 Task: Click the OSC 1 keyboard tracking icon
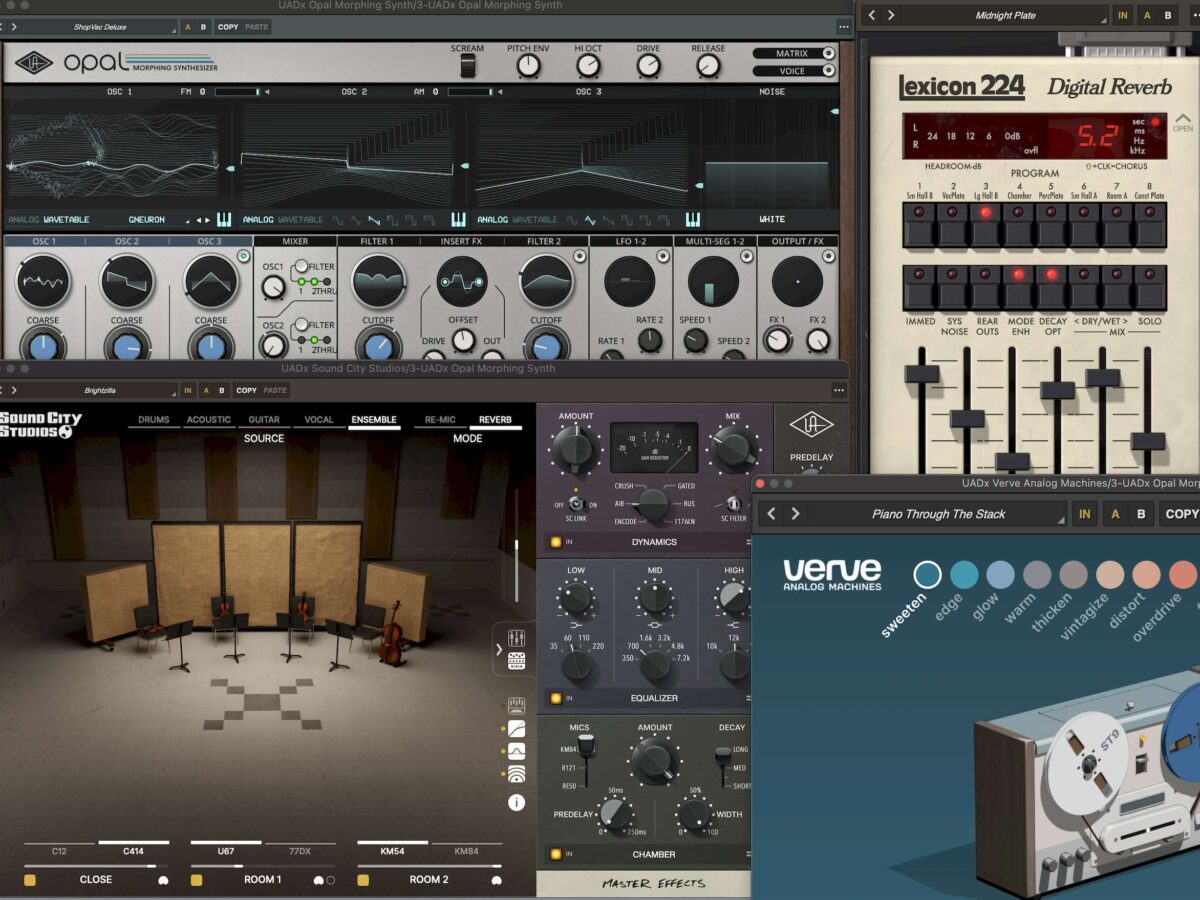224,219
